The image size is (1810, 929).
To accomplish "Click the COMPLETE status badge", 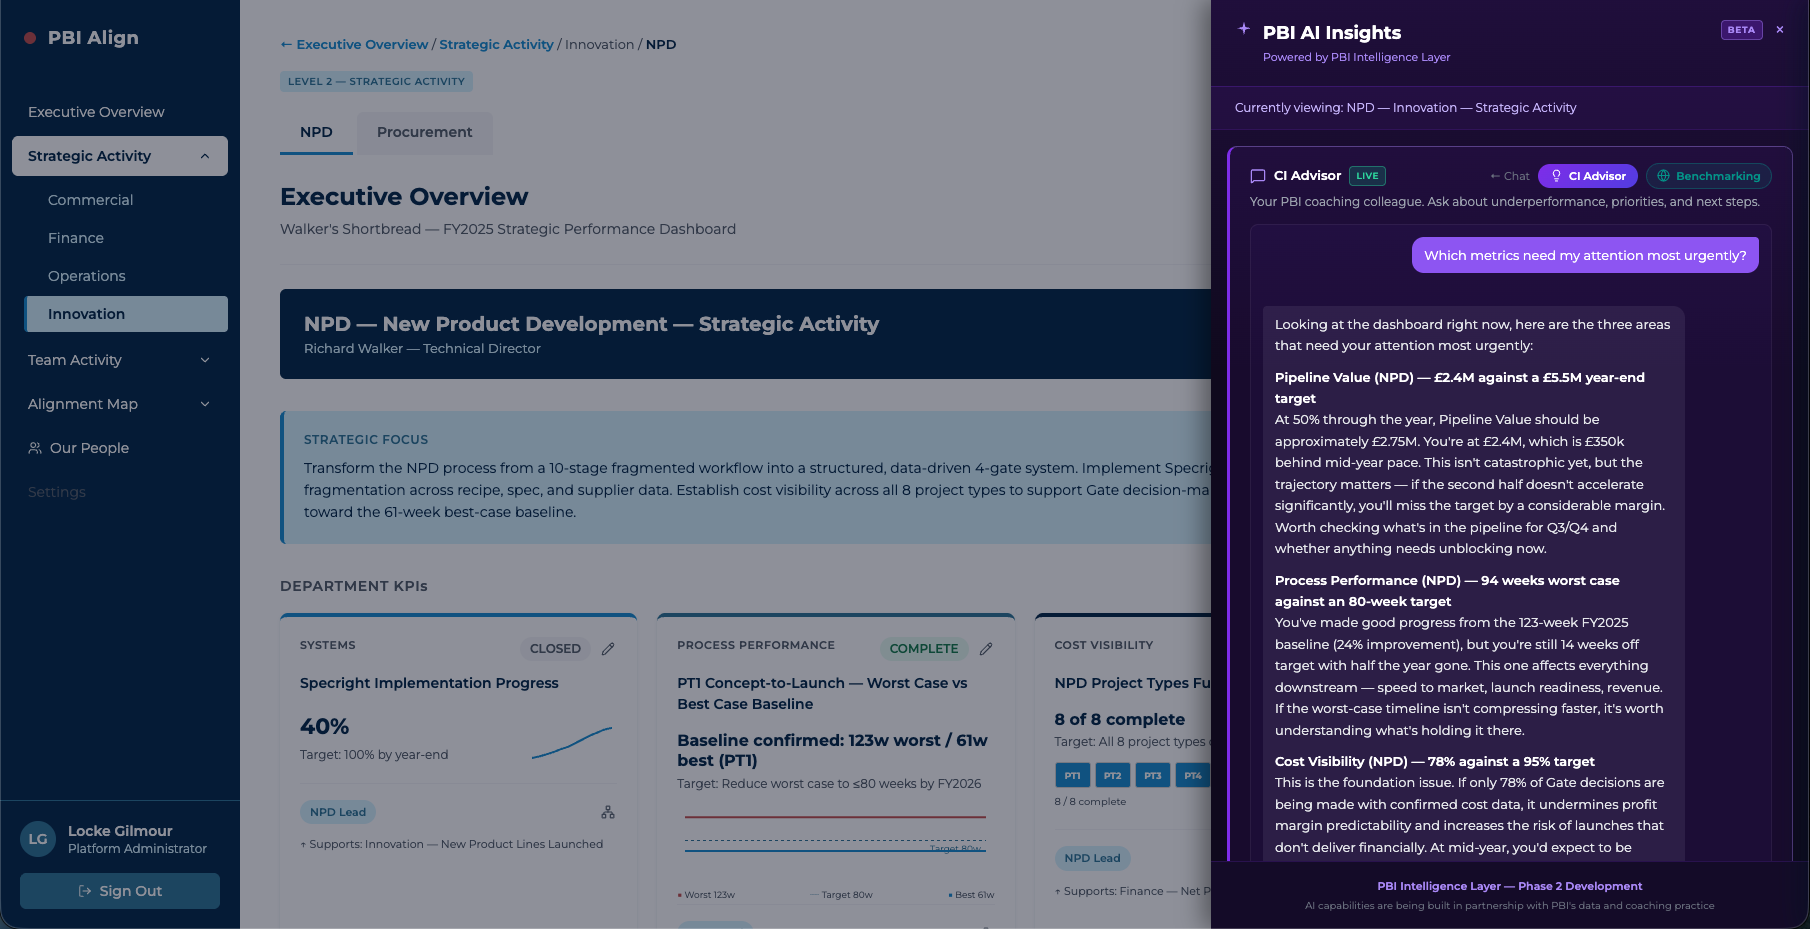I will coord(924,649).
